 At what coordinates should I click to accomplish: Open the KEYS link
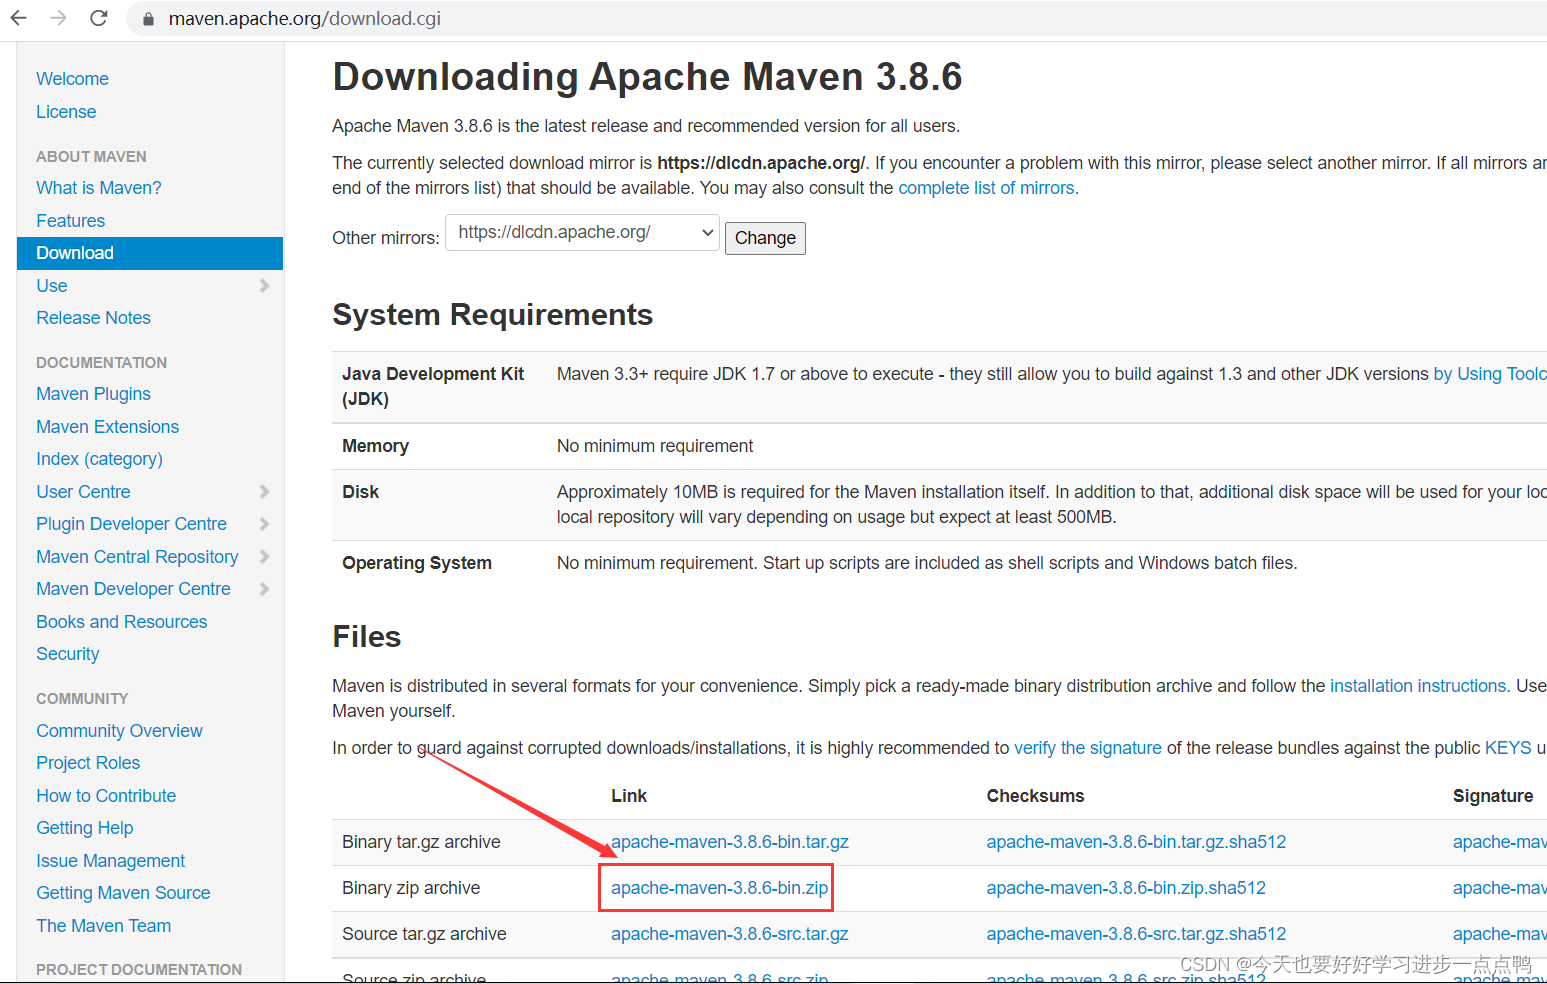point(1508,748)
